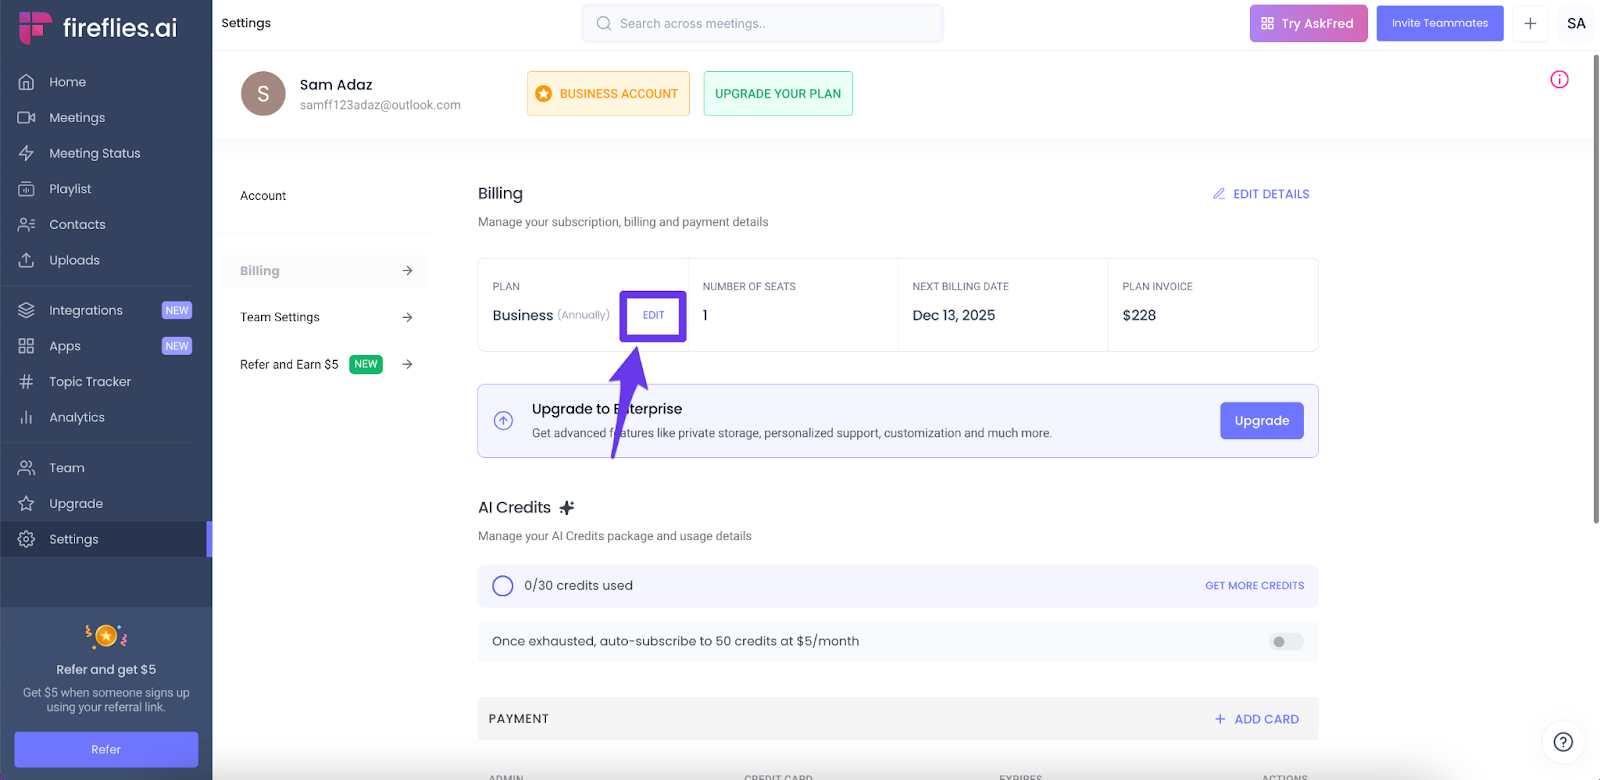This screenshot has height=780, width=1600.
Task: Expand the Team Settings arrow
Action: 407,317
